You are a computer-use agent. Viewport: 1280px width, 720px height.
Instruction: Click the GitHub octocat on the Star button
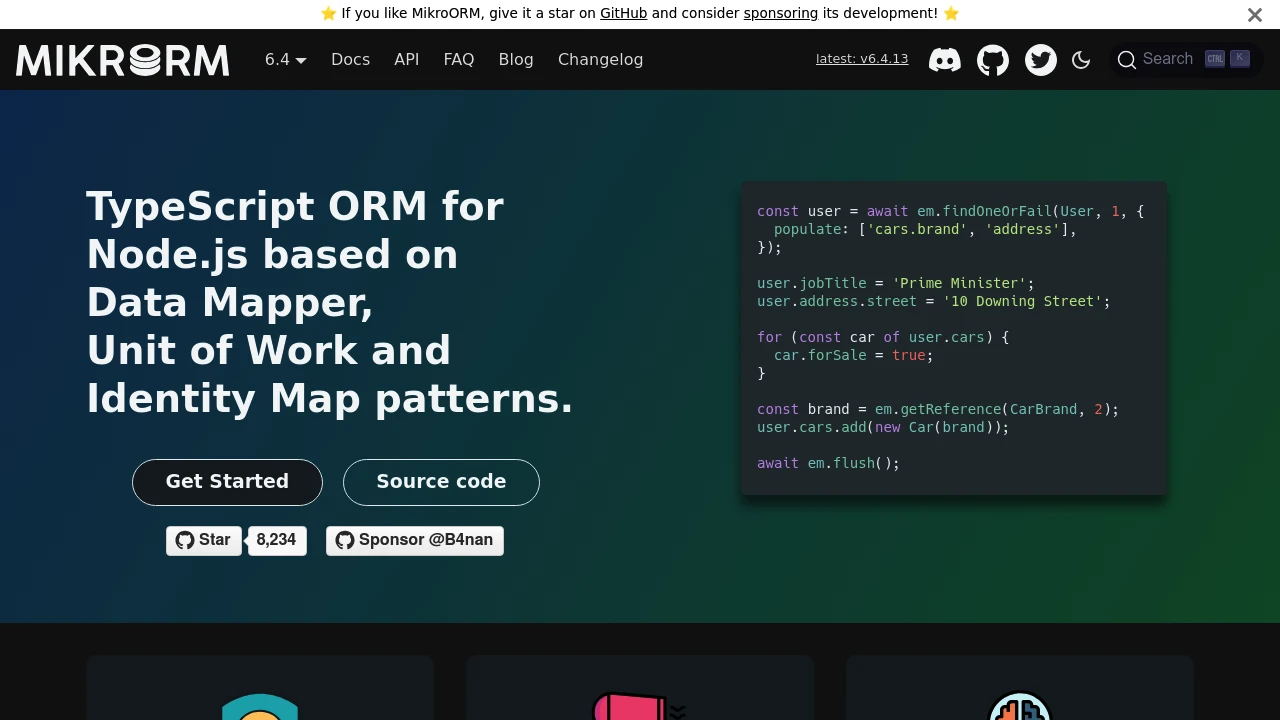click(x=183, y=540)
